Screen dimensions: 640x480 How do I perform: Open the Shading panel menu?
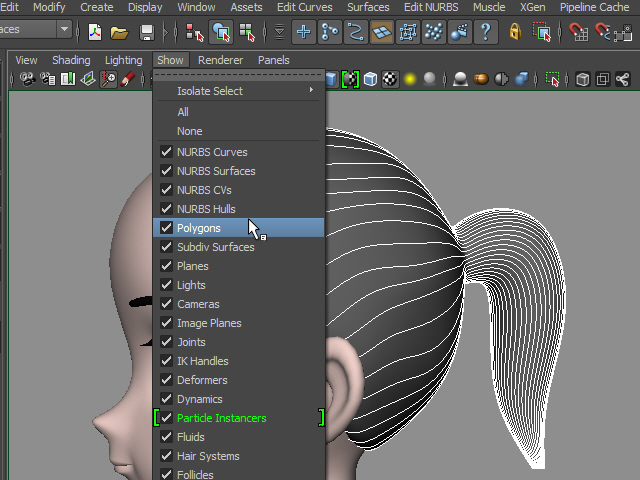tap(71, 60)
